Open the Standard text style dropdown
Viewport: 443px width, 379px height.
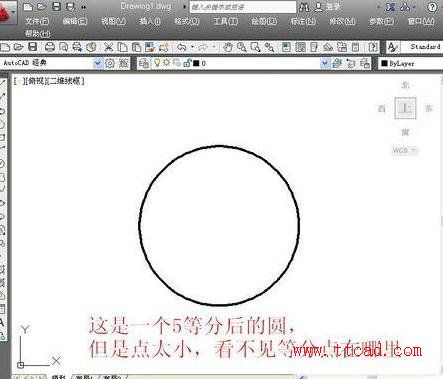coord(422,47)
